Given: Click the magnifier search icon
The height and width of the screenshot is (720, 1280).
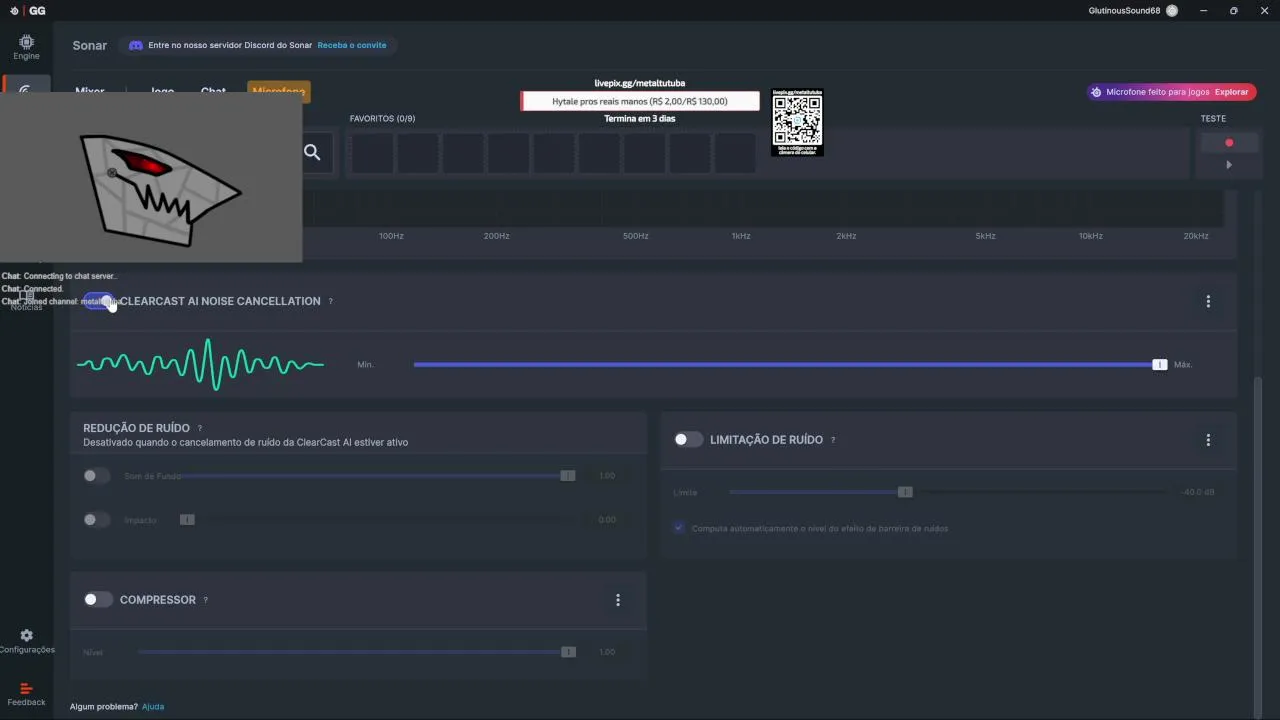Looking at the screenshot, I should [x=312, y=152].
